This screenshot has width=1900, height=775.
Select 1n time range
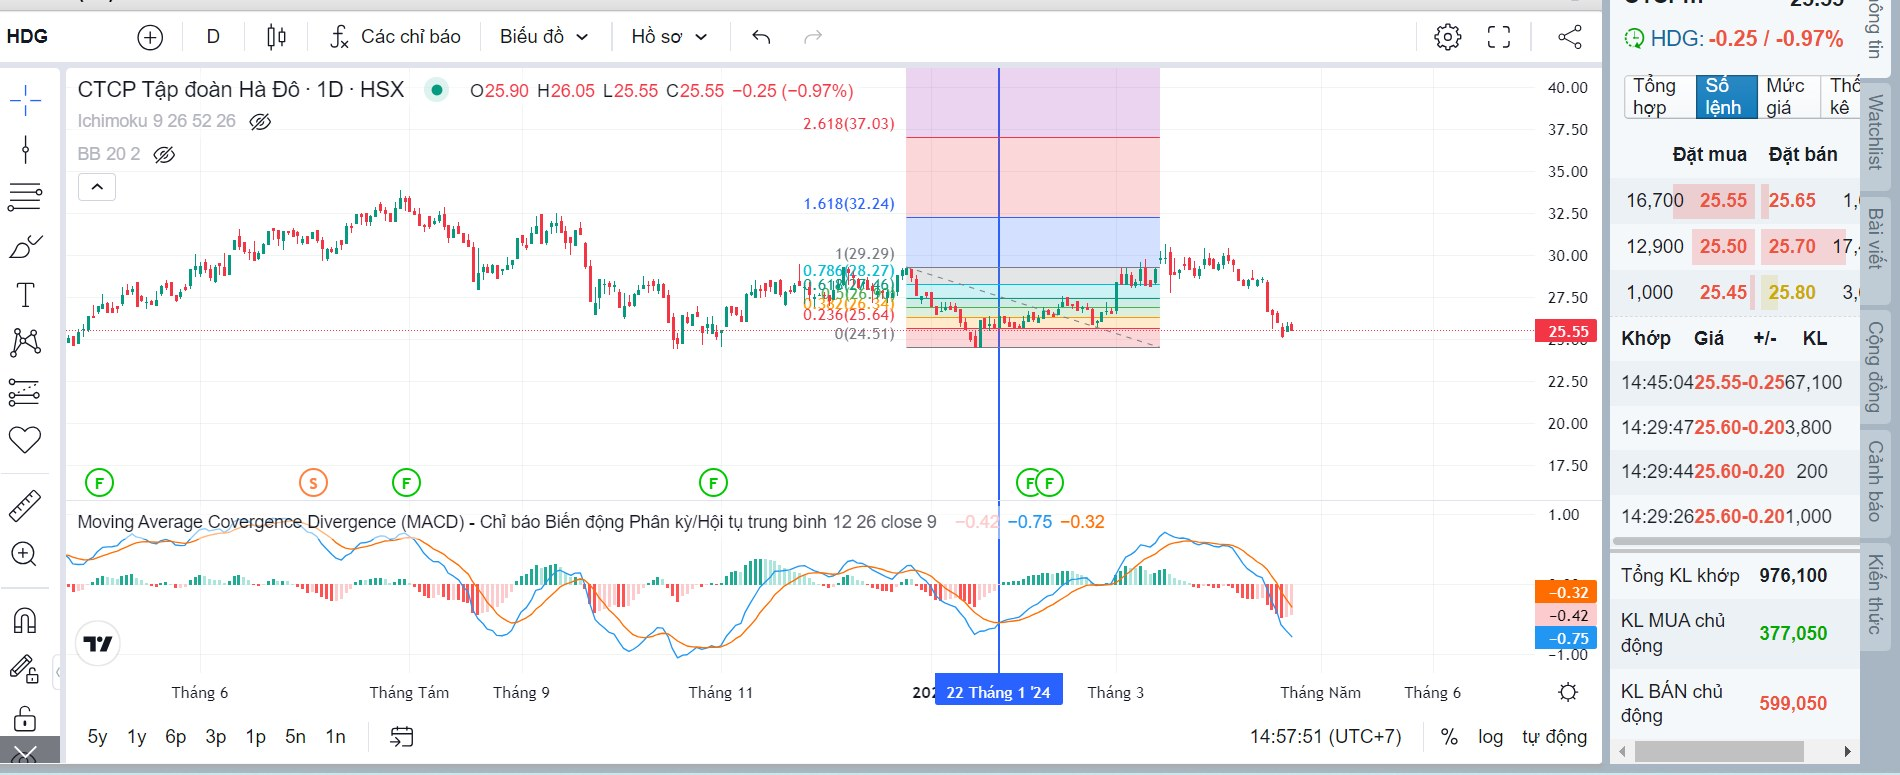[x=336, y=737]
